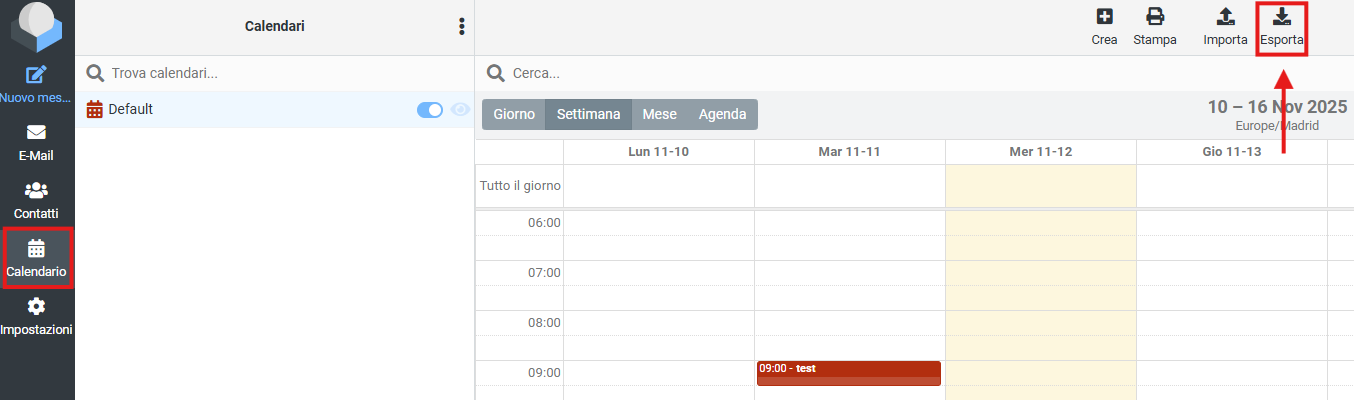The width and height of the screenshot is (1354, 400).
Task: Toggle the Default calendar switch
Action: (x=430, y=110)
